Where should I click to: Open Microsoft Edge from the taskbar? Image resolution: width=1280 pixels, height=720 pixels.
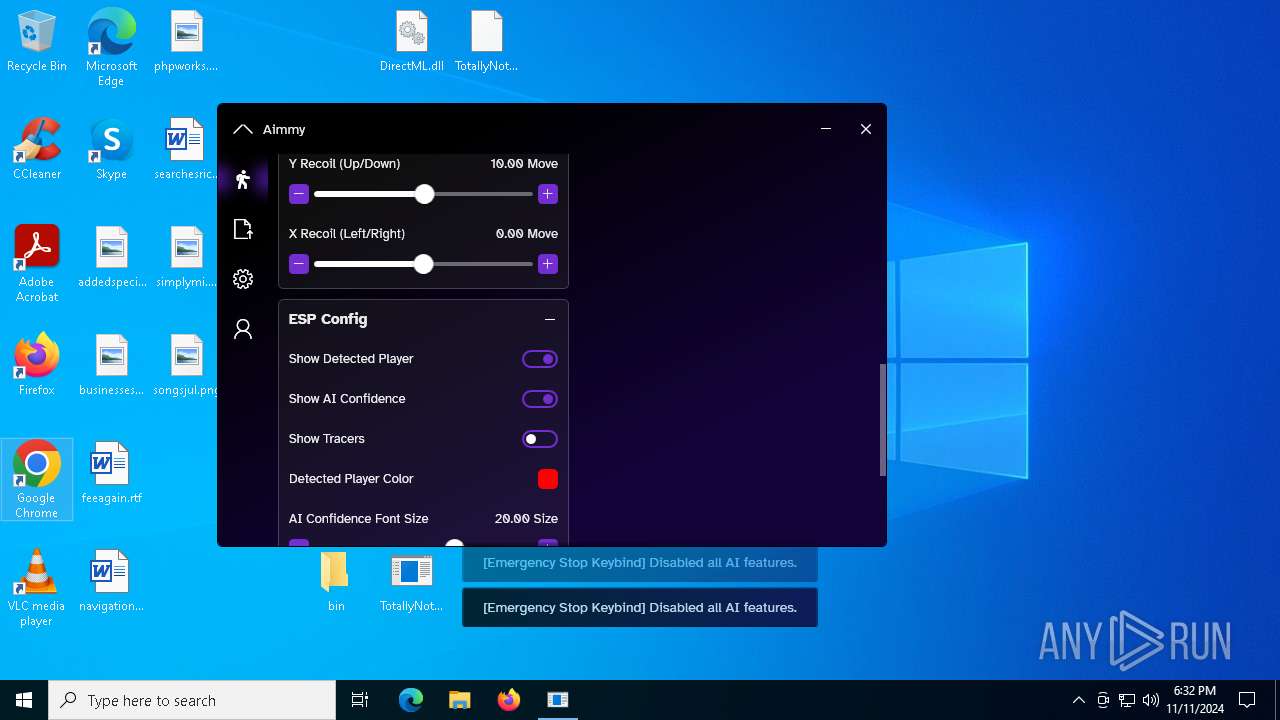tap(411, 700)
